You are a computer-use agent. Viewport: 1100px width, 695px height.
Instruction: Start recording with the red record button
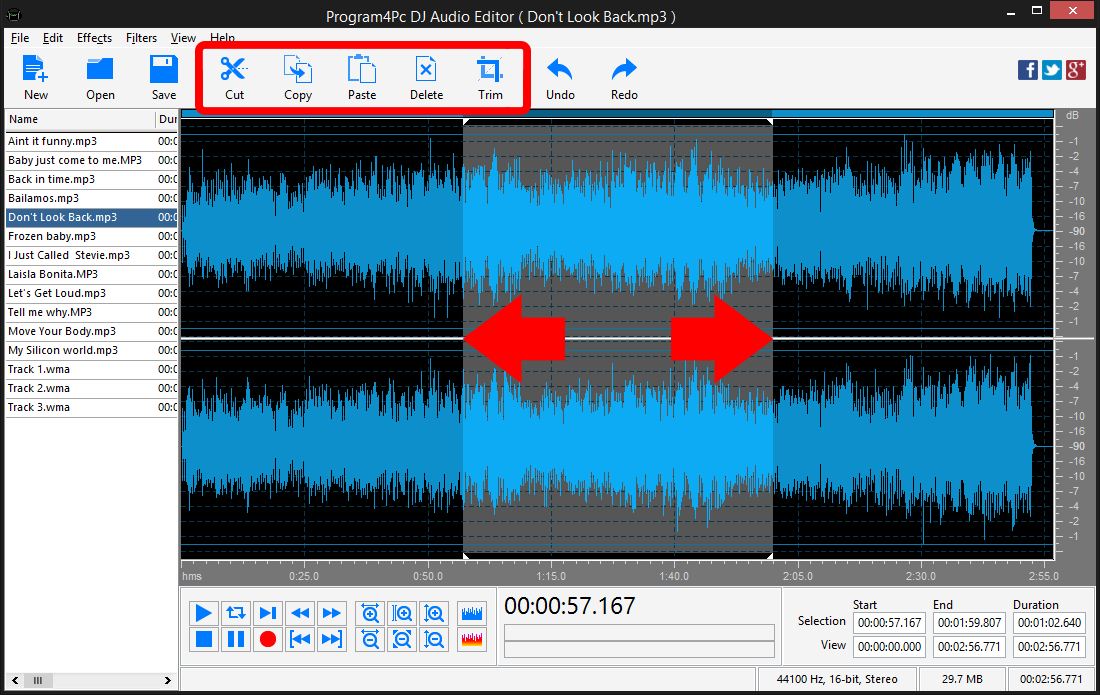tap(268, 639)
